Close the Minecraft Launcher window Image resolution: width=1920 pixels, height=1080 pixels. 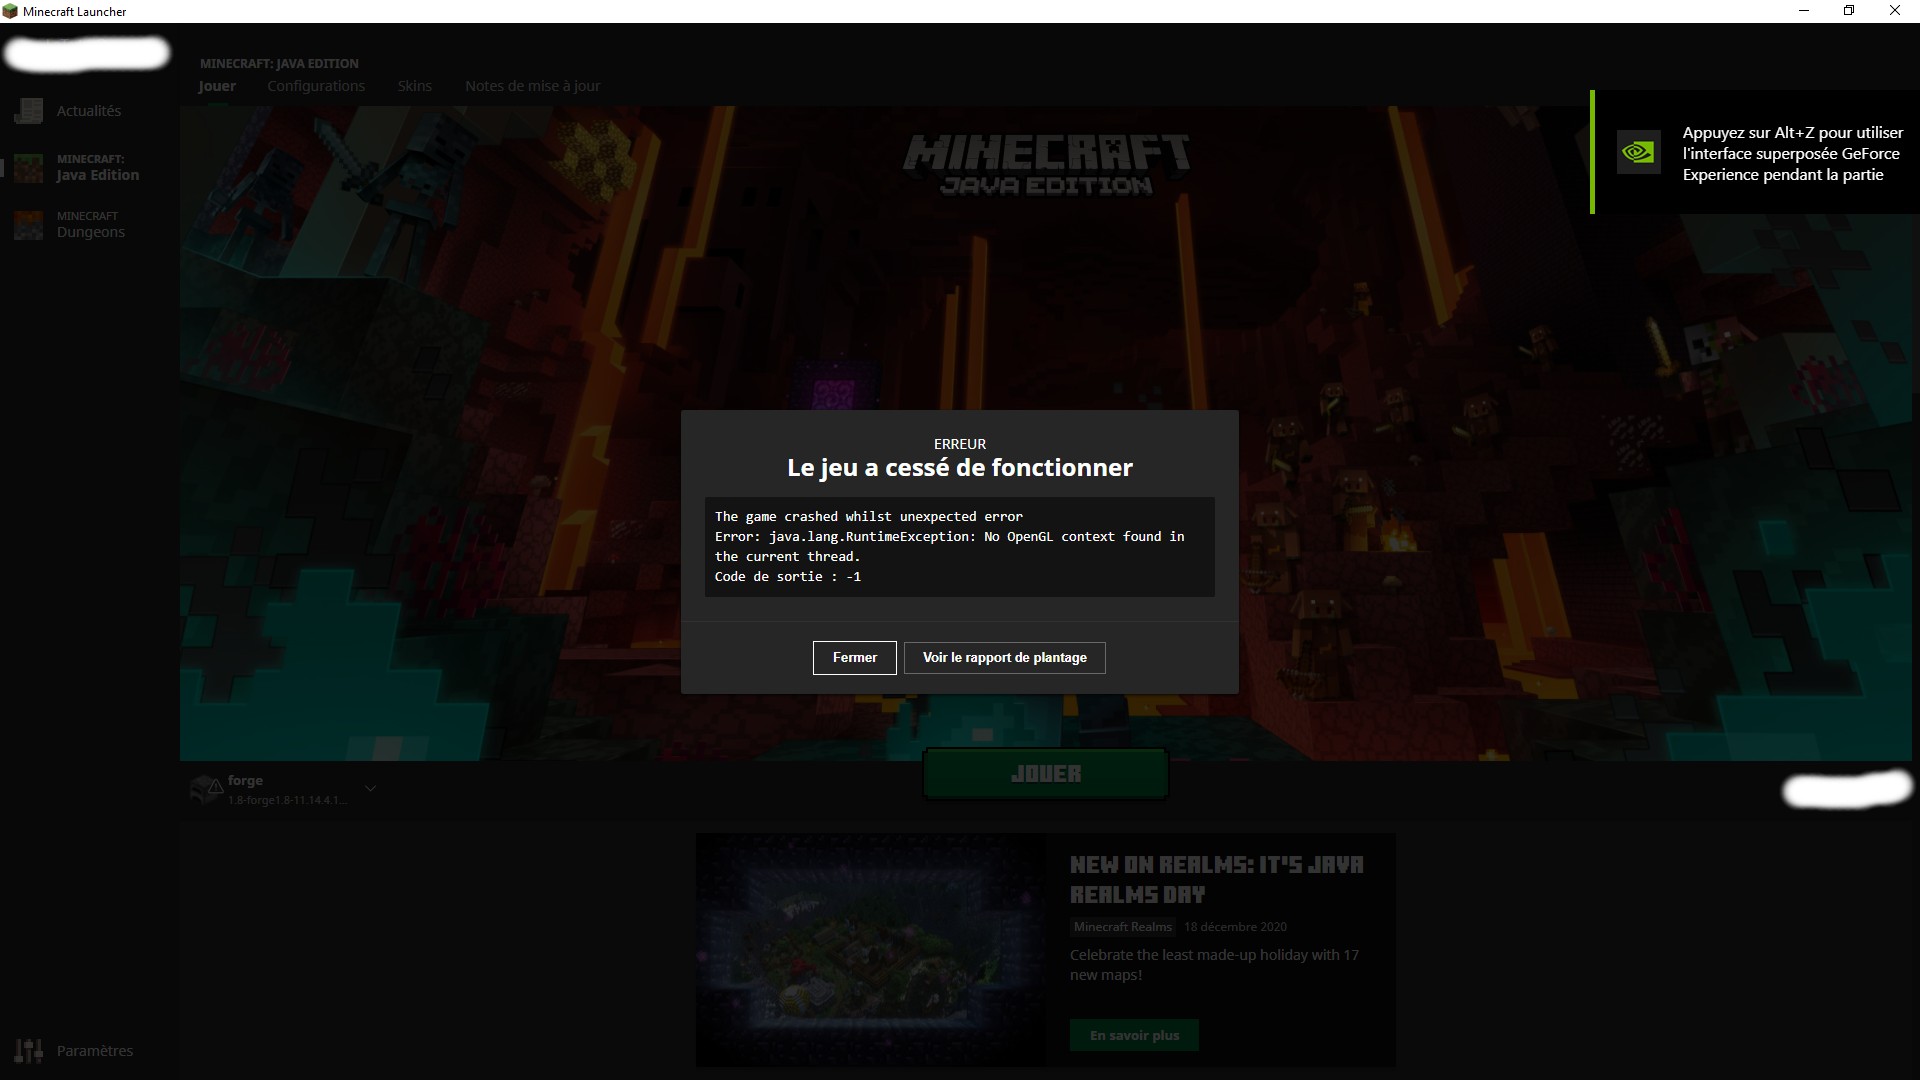1895,11
